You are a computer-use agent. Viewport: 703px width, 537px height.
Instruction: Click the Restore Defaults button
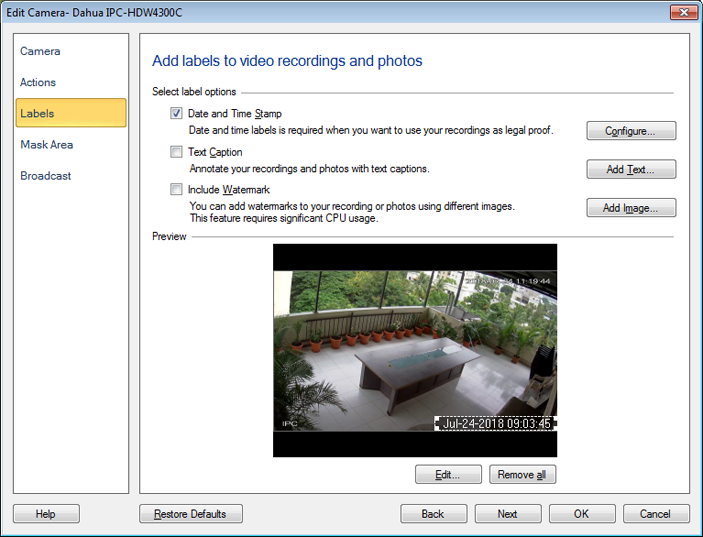coord(190,514)
